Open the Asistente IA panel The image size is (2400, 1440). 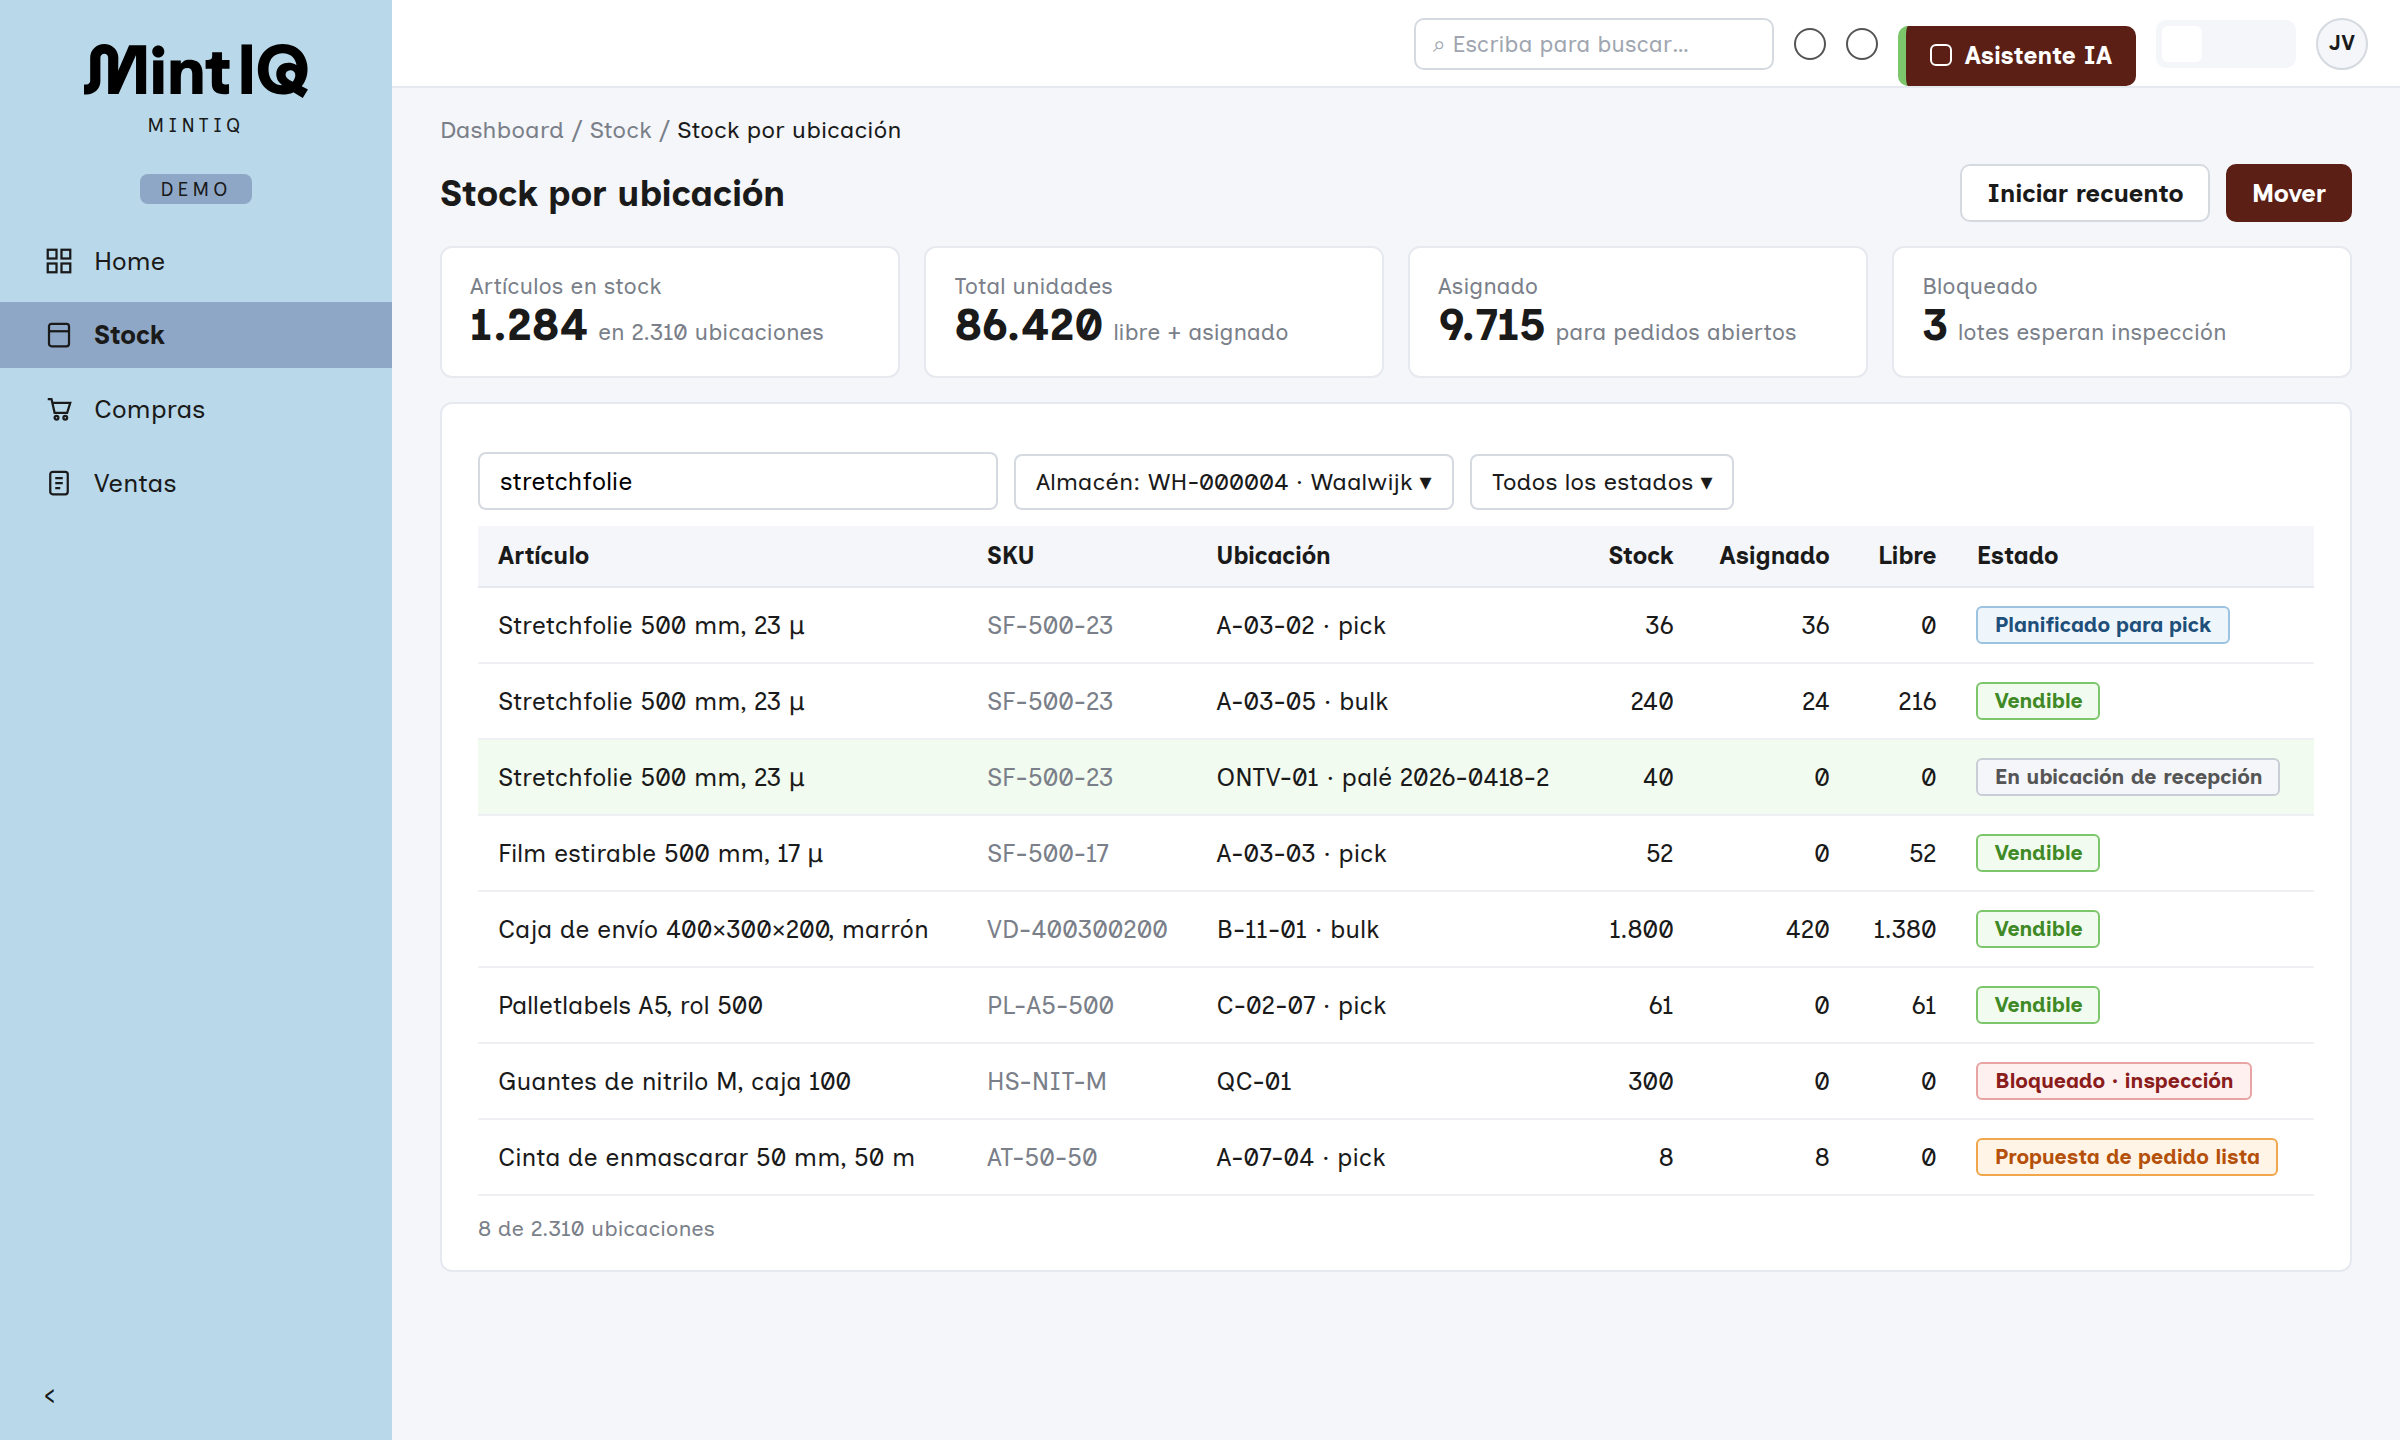[2018, 56]
